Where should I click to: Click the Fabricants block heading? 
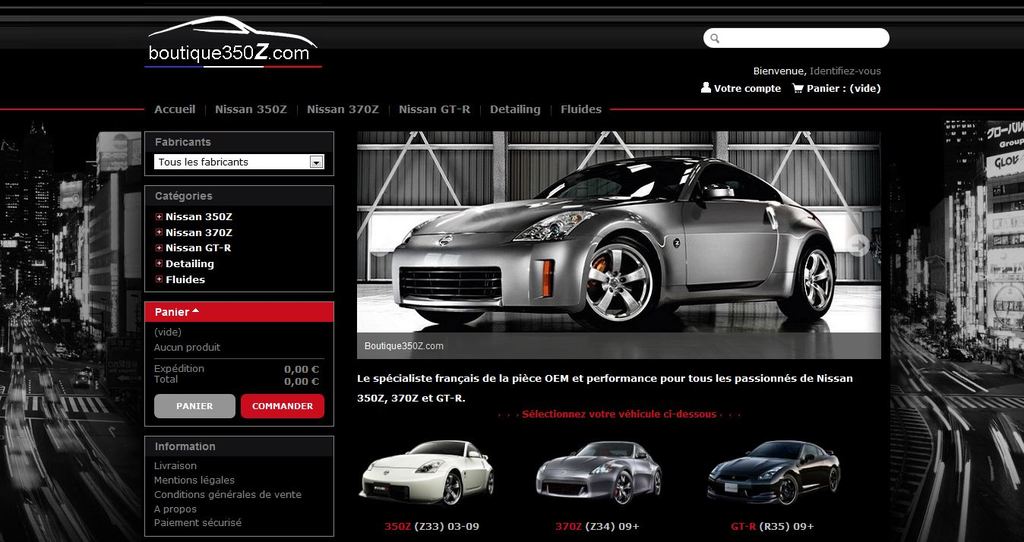click(183, 142)
